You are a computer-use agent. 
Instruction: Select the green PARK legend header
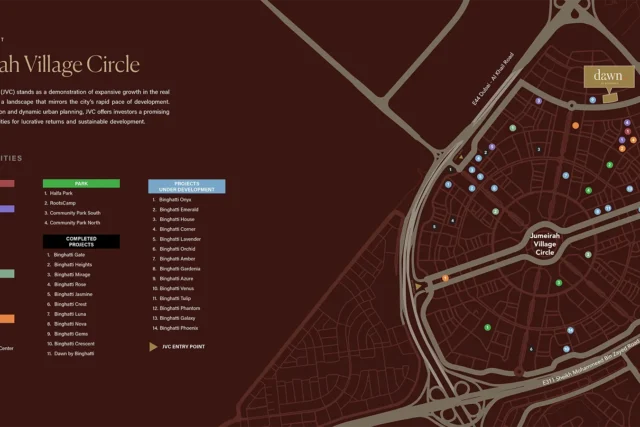point(81,184)
